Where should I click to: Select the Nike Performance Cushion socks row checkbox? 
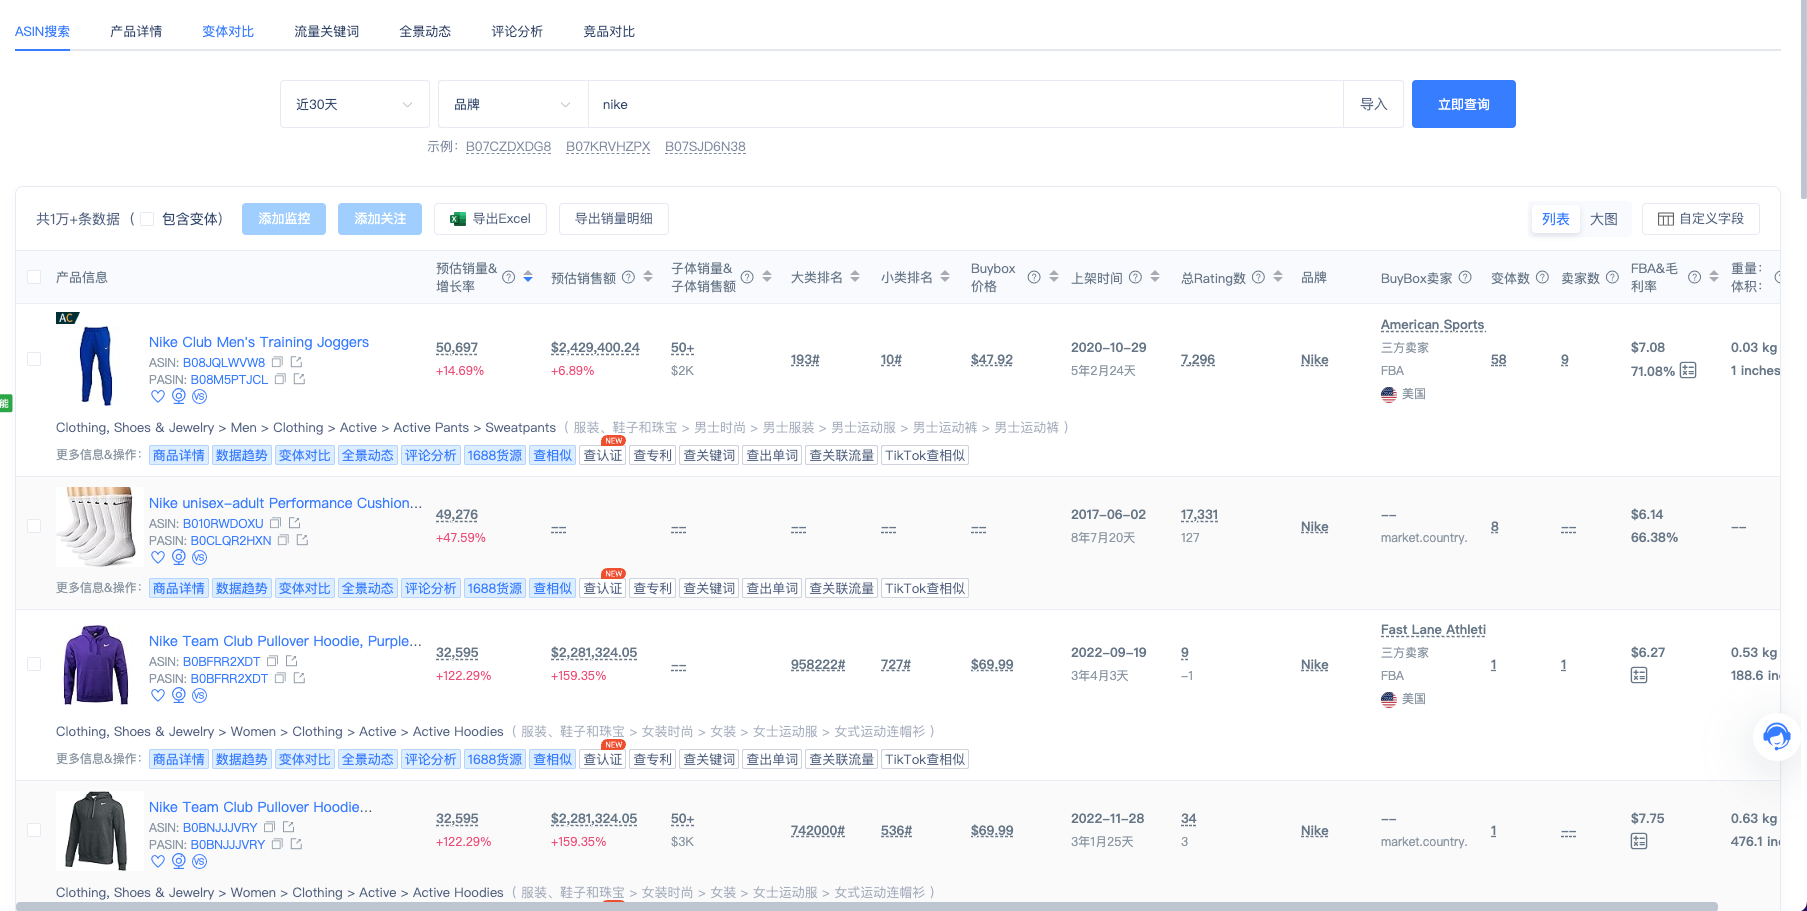tap(34, 526)
